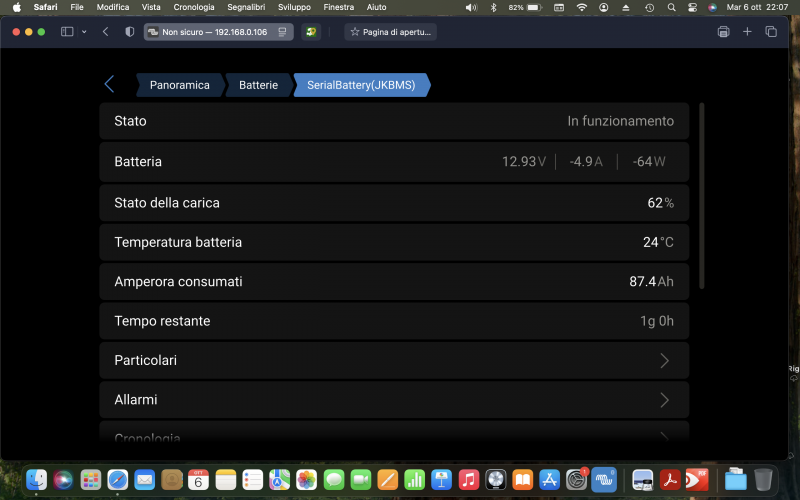Click the battery voltage 12.93 V
Screen dimensions: 800x500
(524, 162)
